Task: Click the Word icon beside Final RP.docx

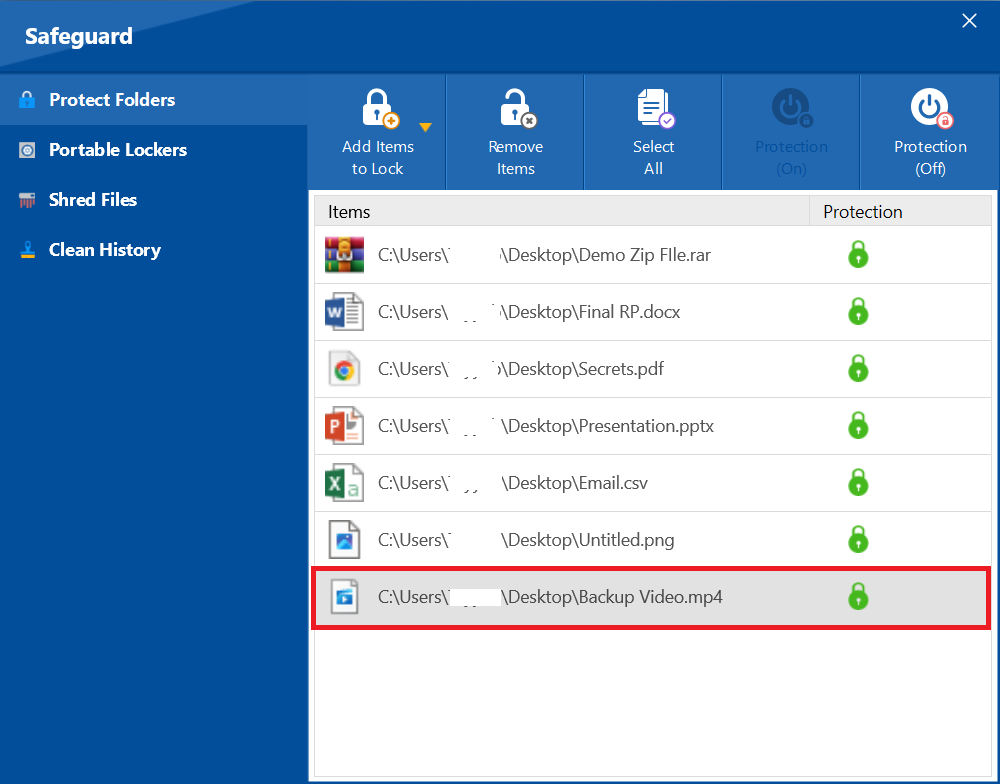Action: point(344,312)
